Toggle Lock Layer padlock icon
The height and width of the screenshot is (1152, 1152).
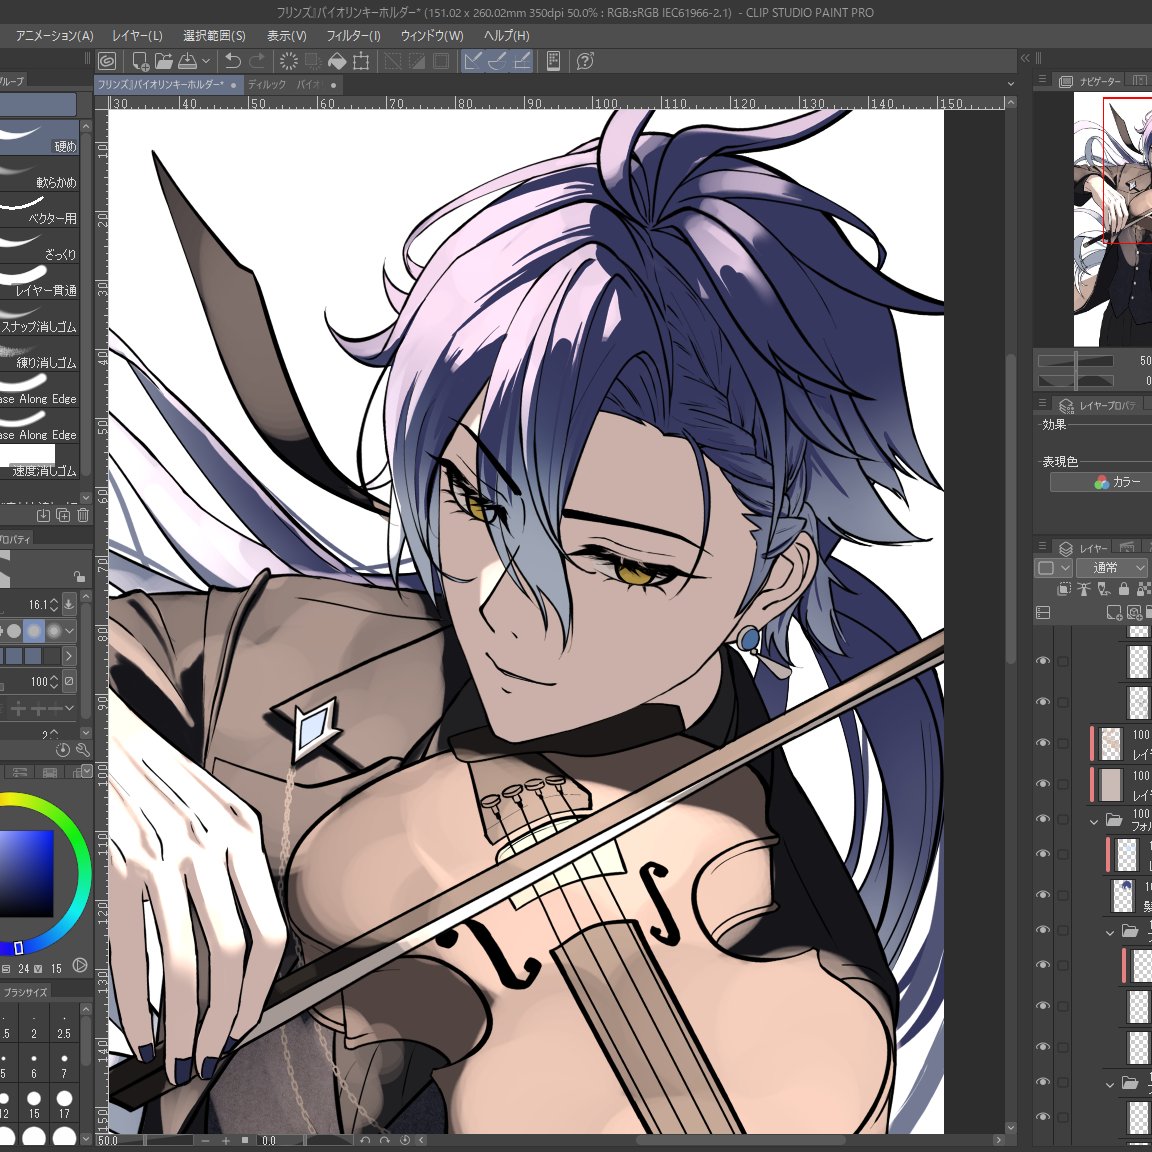(1123, 589)
